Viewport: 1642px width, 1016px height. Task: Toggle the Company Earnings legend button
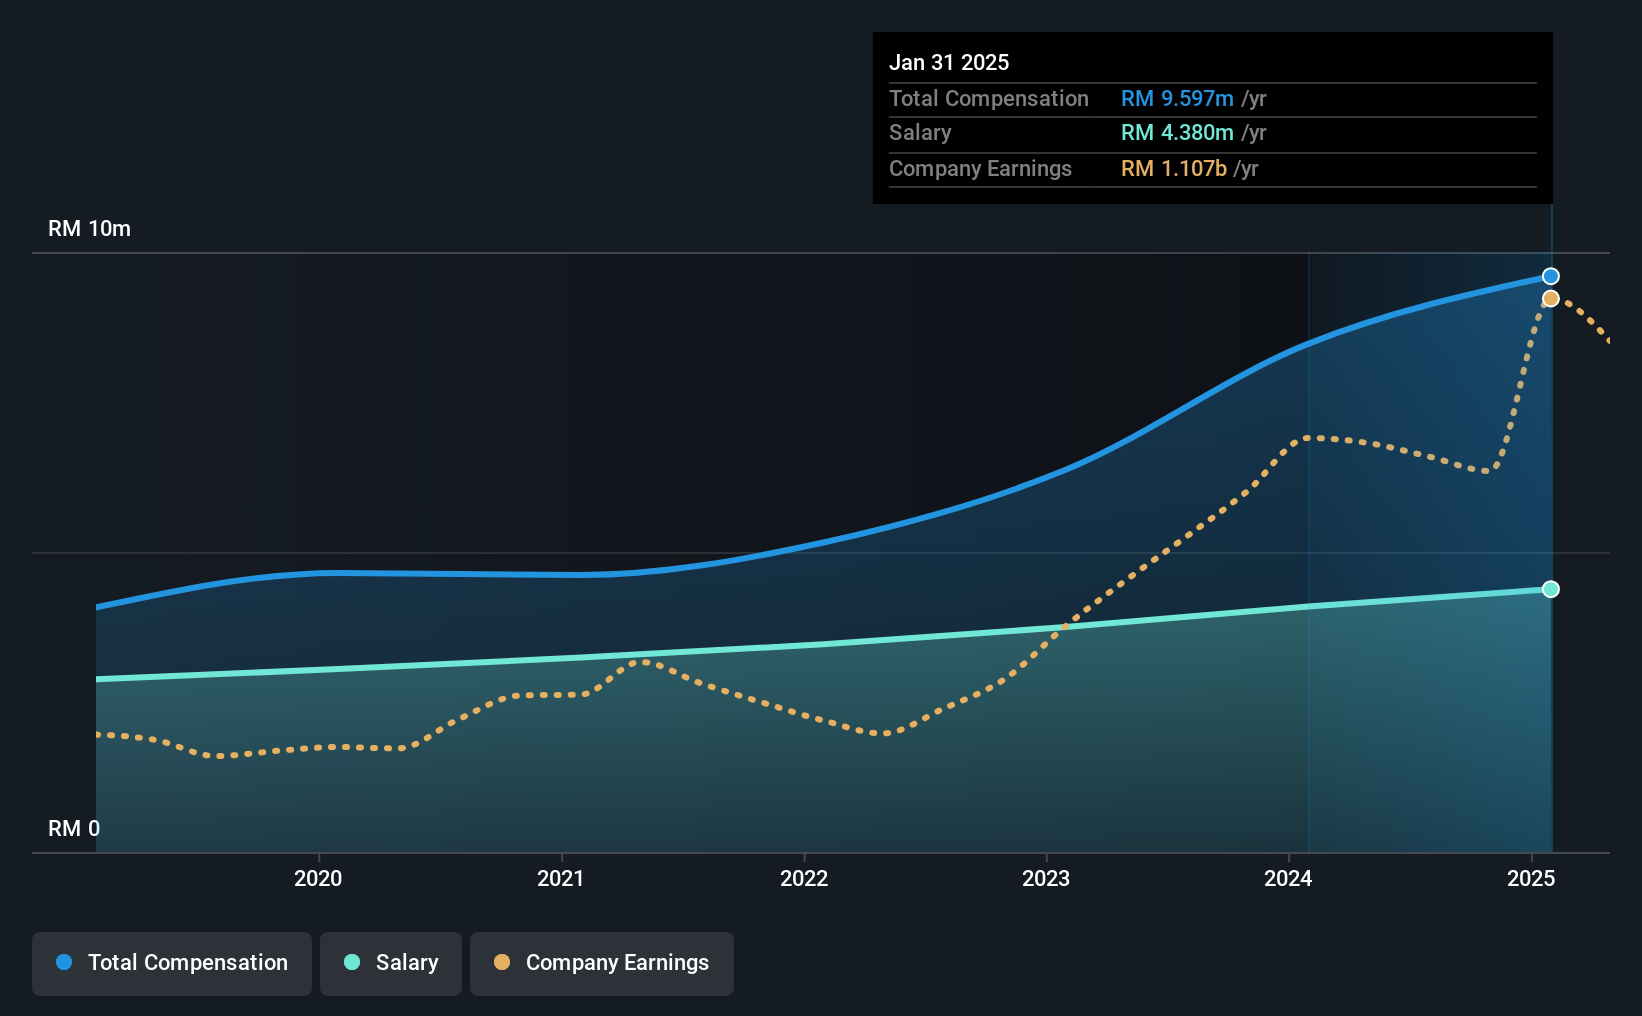tap(602, 963)
